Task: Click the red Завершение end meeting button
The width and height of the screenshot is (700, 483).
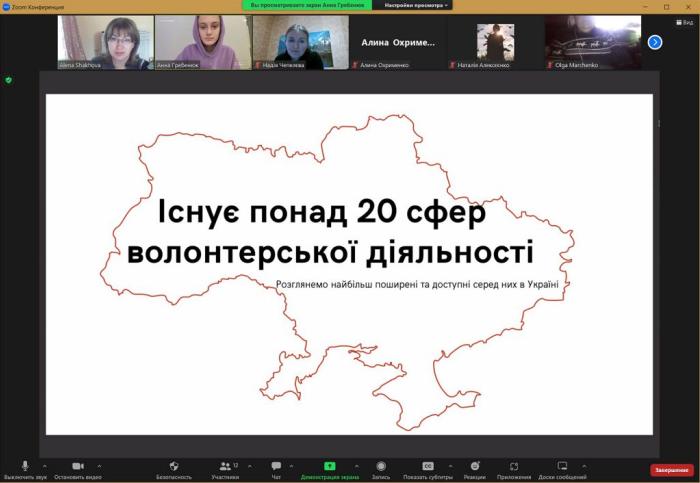Action: coord(671,470)
